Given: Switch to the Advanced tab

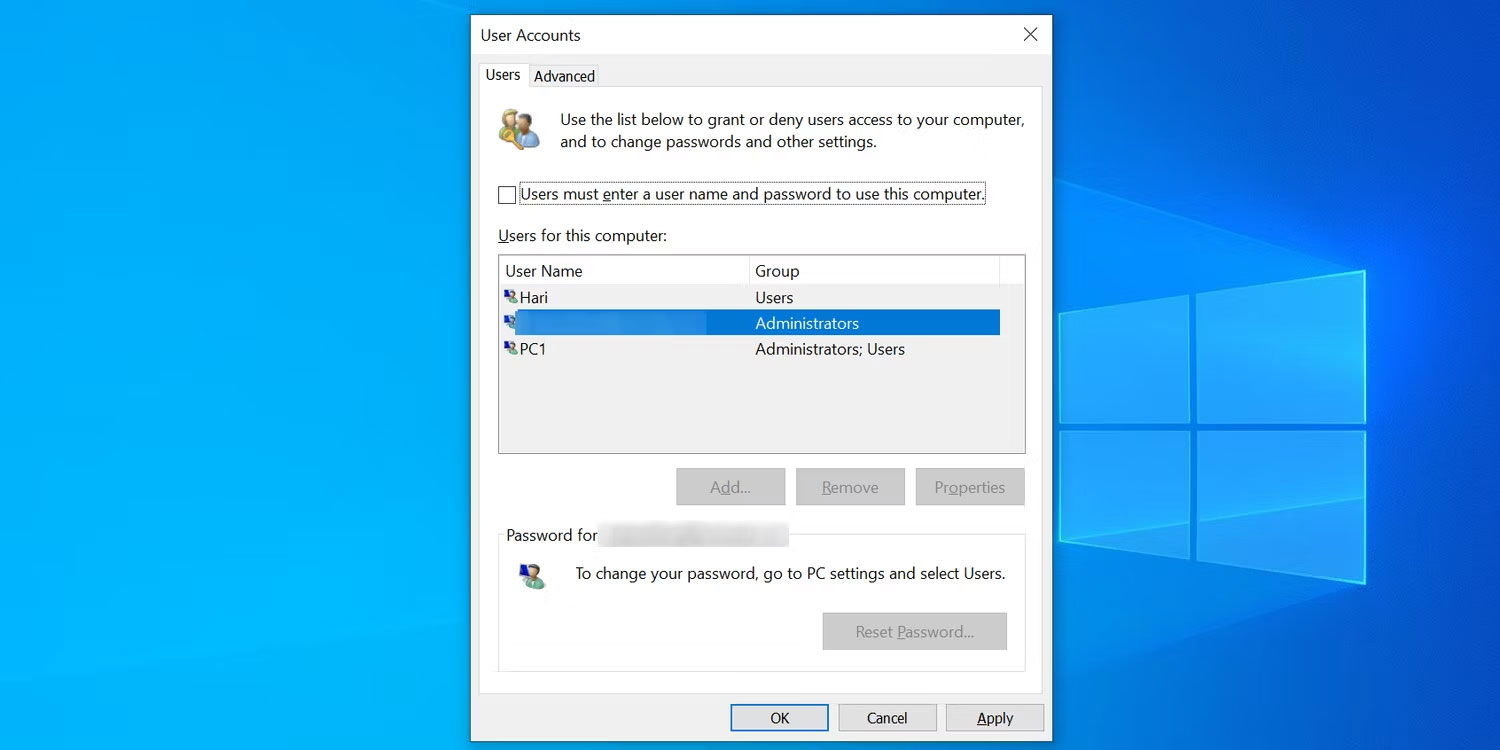Looking at the screenshot, I should click(x=564, y=75).
